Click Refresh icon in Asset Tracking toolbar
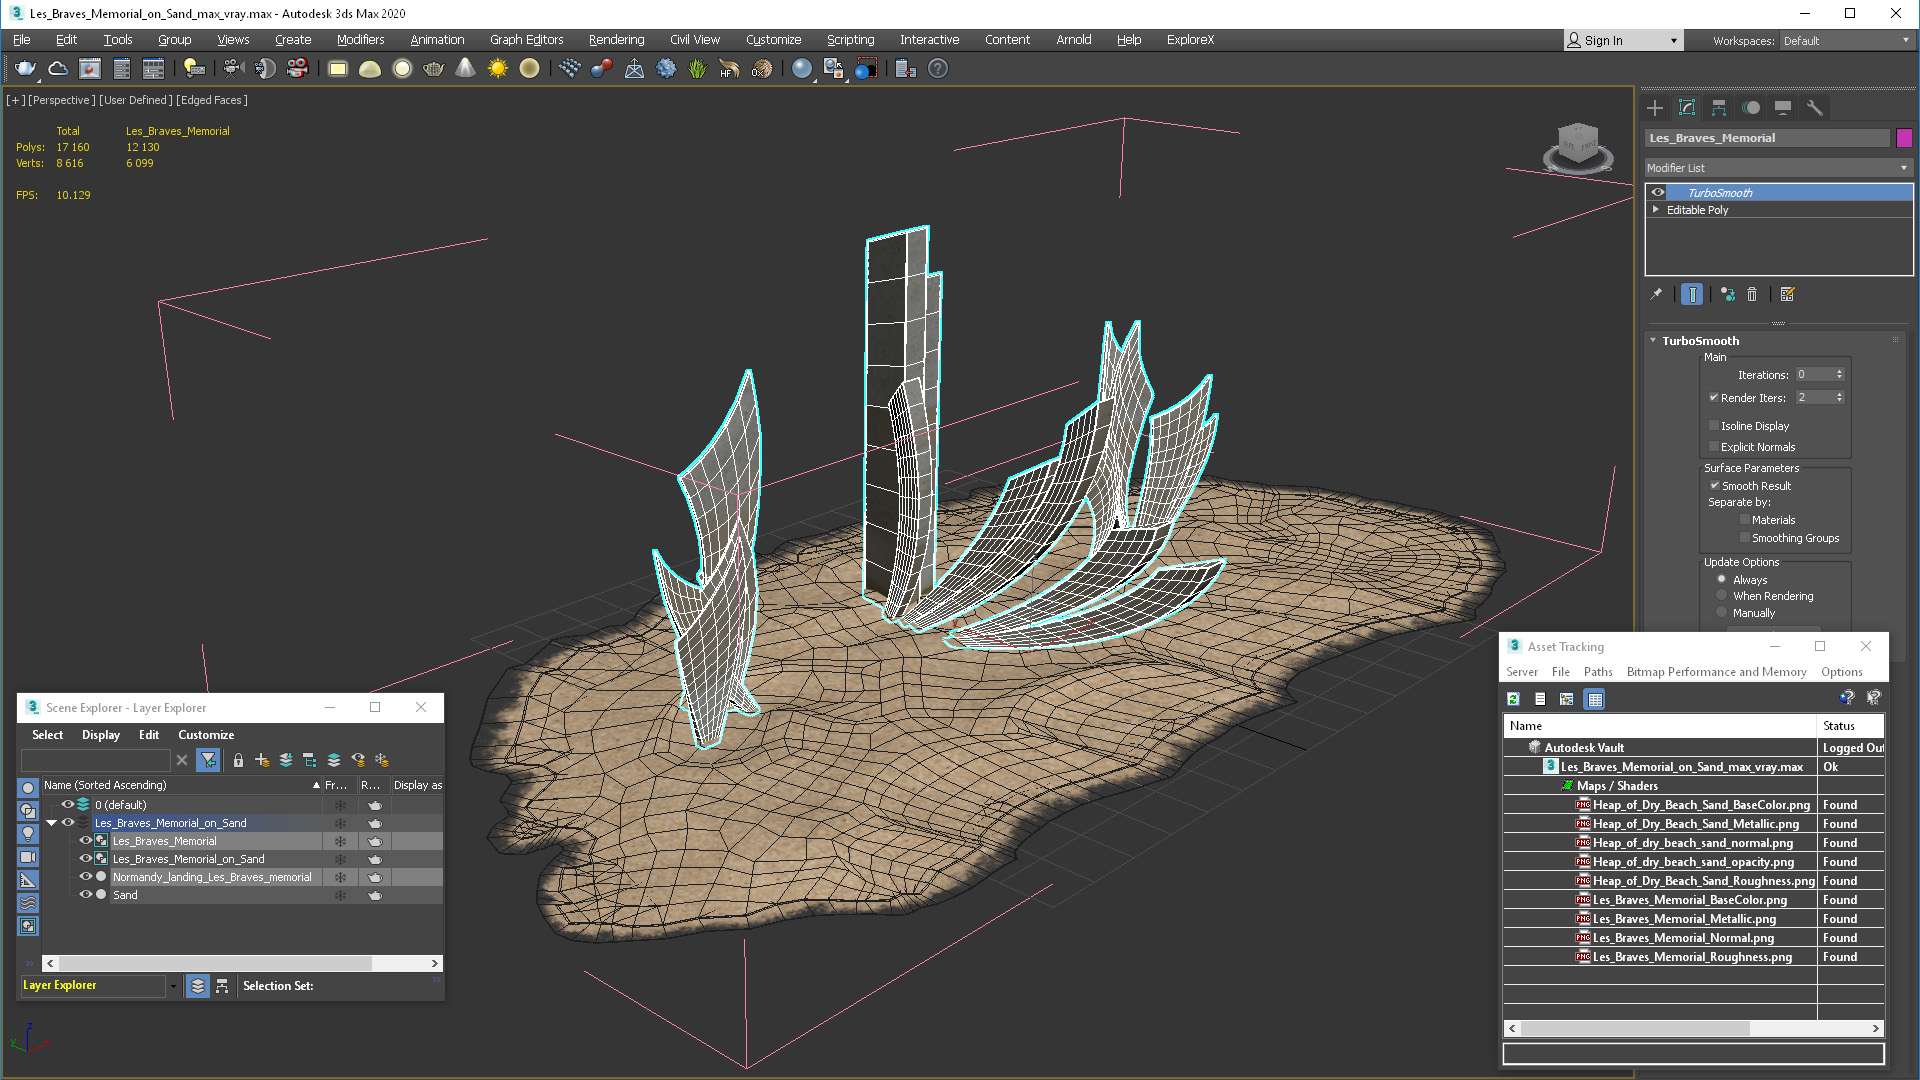 [x=1513, y=699]
